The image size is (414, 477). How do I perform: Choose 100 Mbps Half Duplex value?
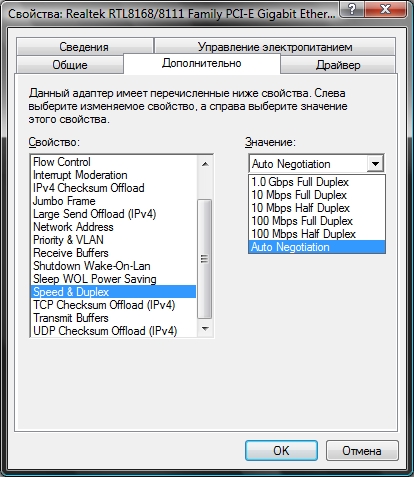click(x=317, y=234)
